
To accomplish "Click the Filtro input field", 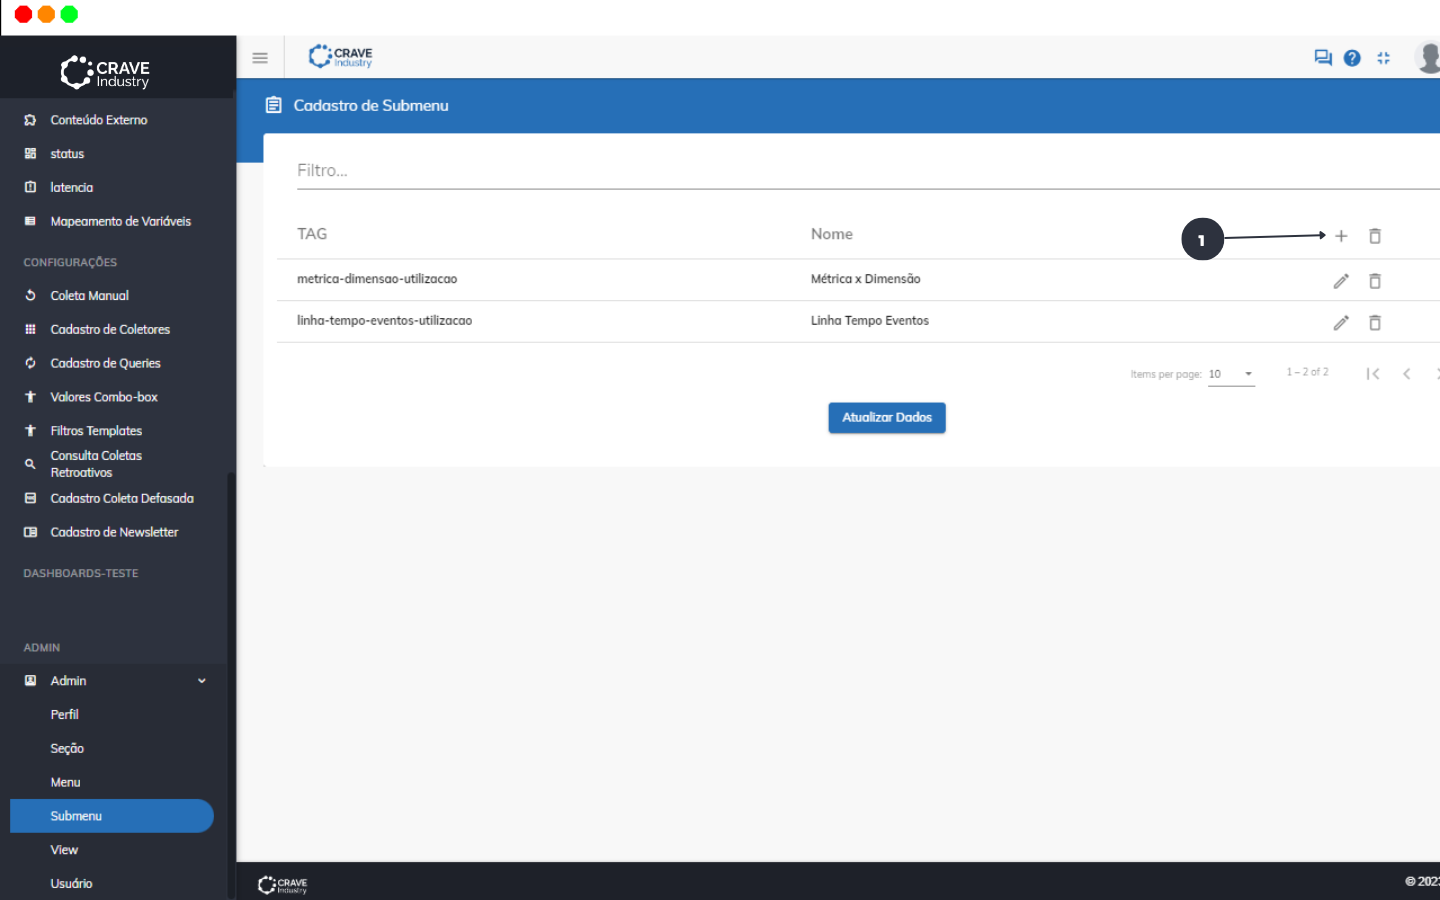I will [x=868, y=171].
